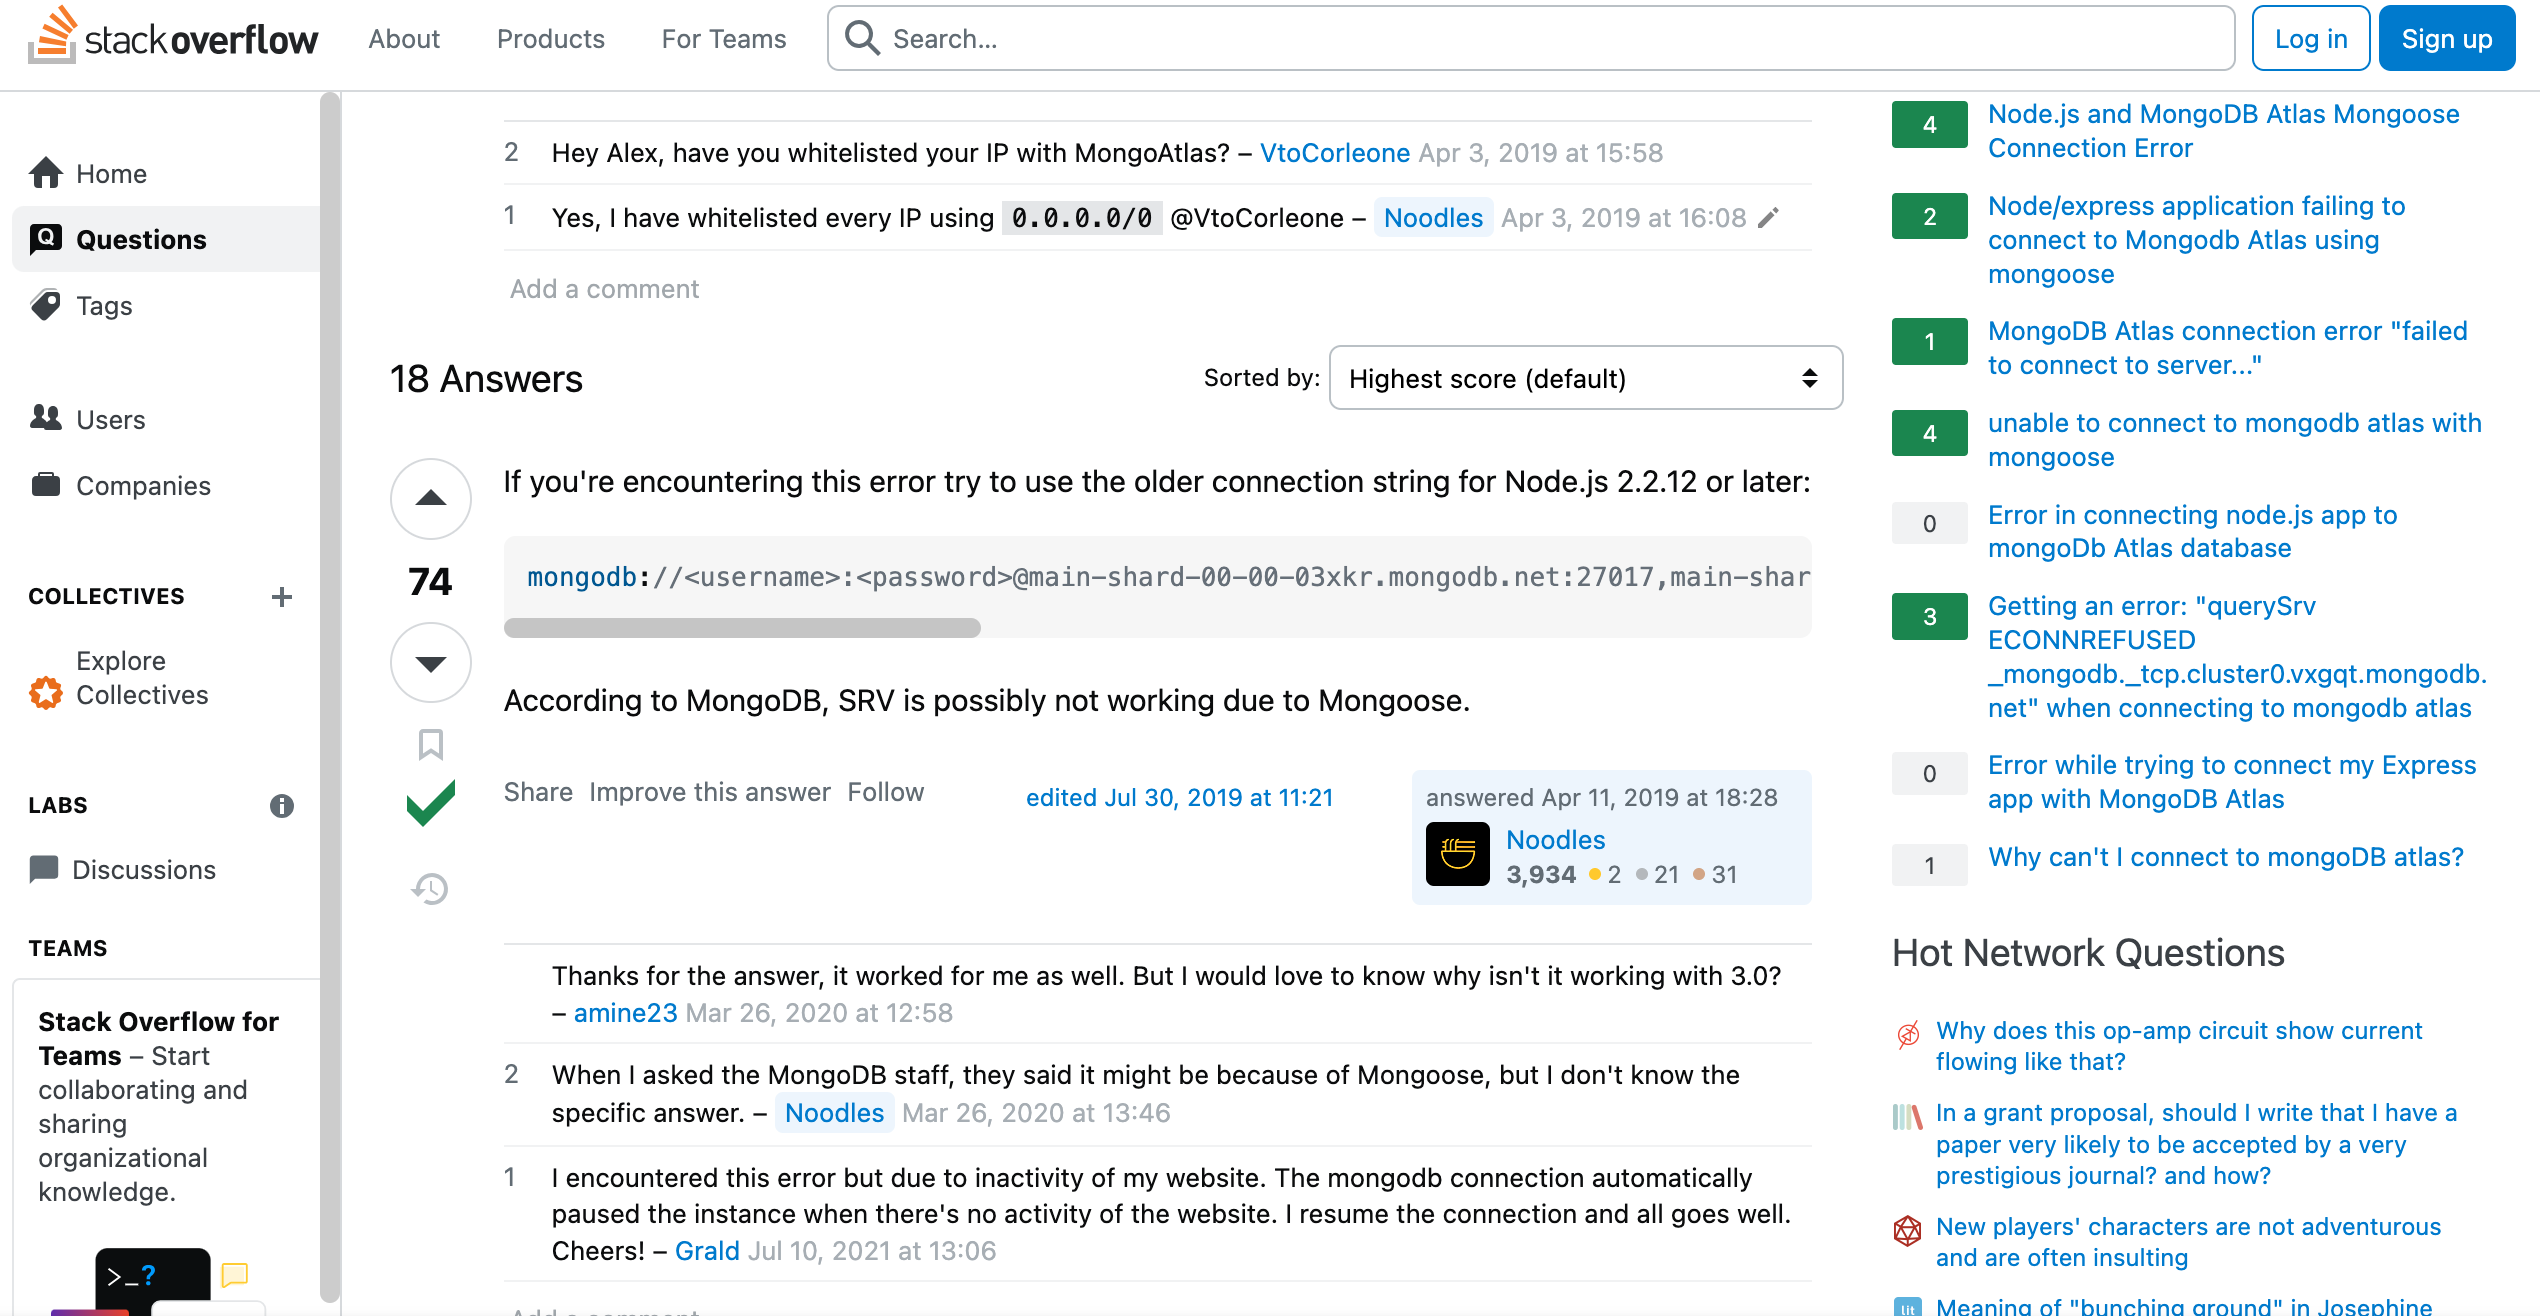
Task: Open 'New players' characters are not adventurous' question
Action: tap(2188, 1242)
